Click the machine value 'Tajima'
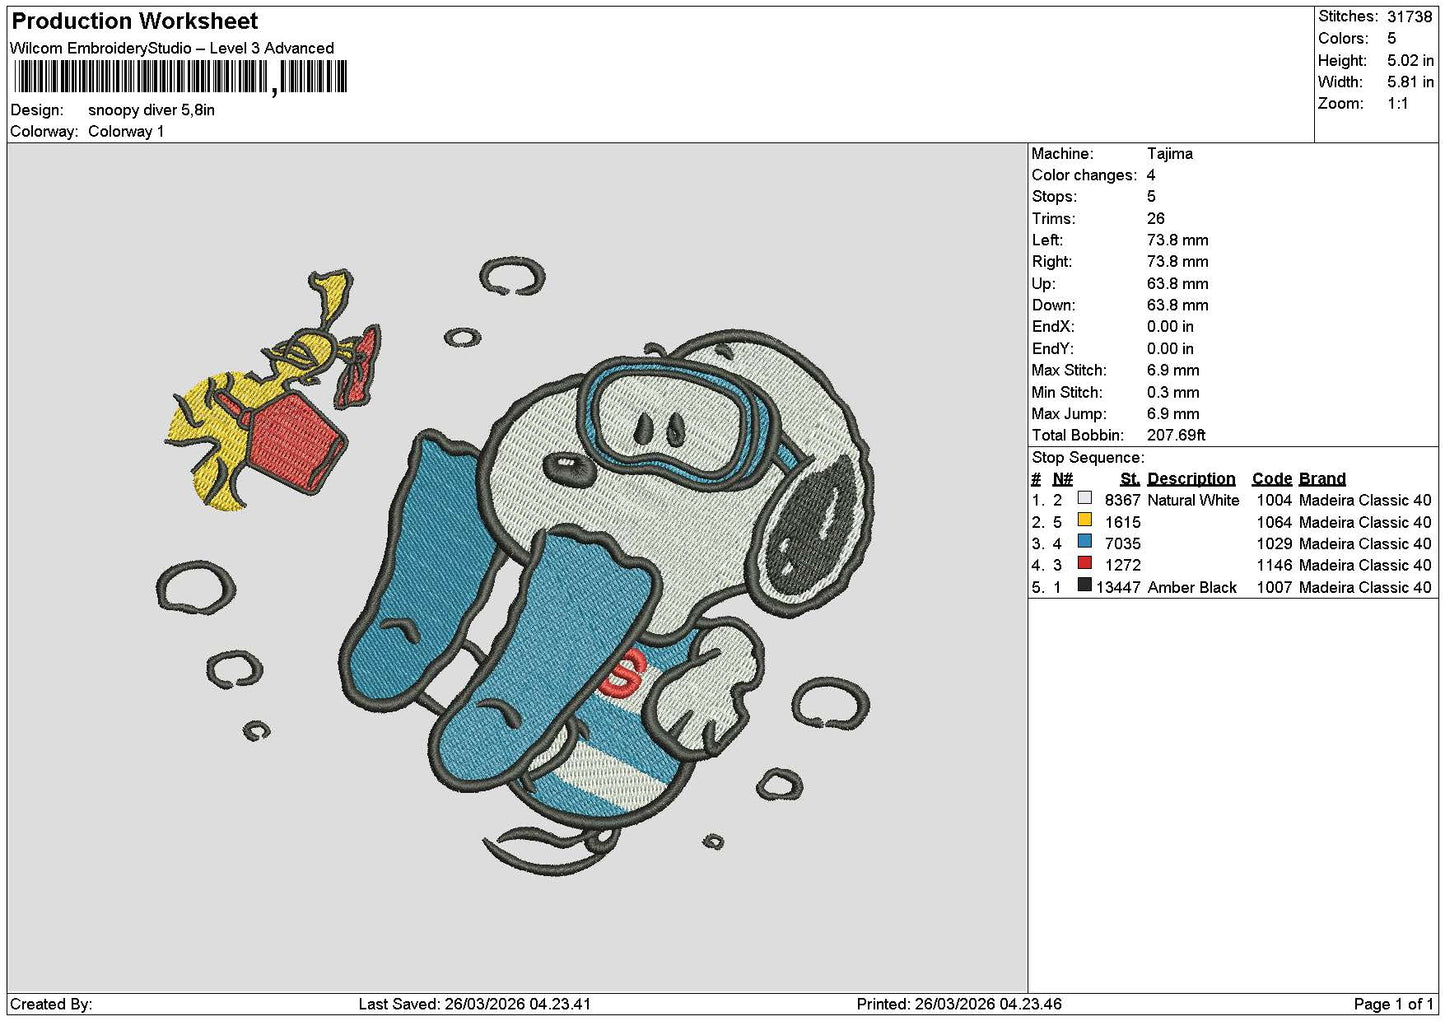The height and width of the screenshot is (1021, 1445). click(1170, 154)
